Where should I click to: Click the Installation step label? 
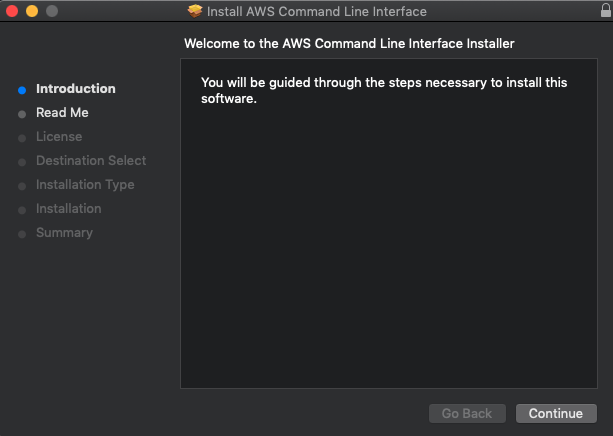tap(69, 208)
